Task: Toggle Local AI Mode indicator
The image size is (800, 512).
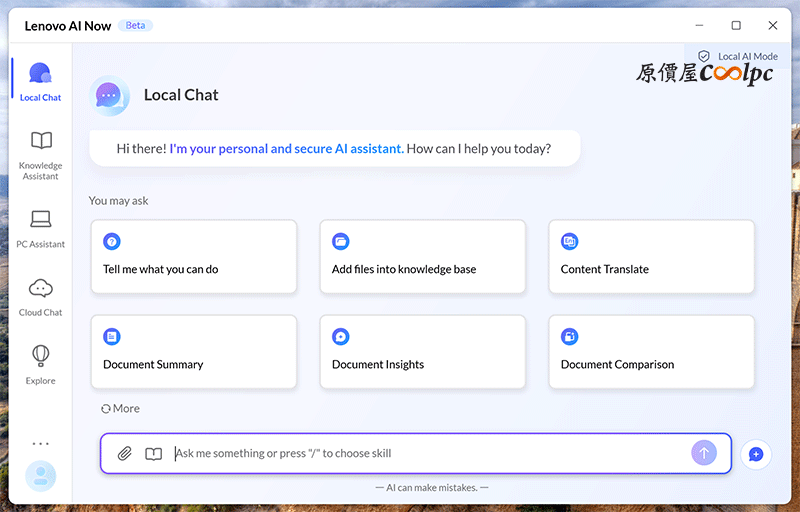Action: [x=738, y=56]
